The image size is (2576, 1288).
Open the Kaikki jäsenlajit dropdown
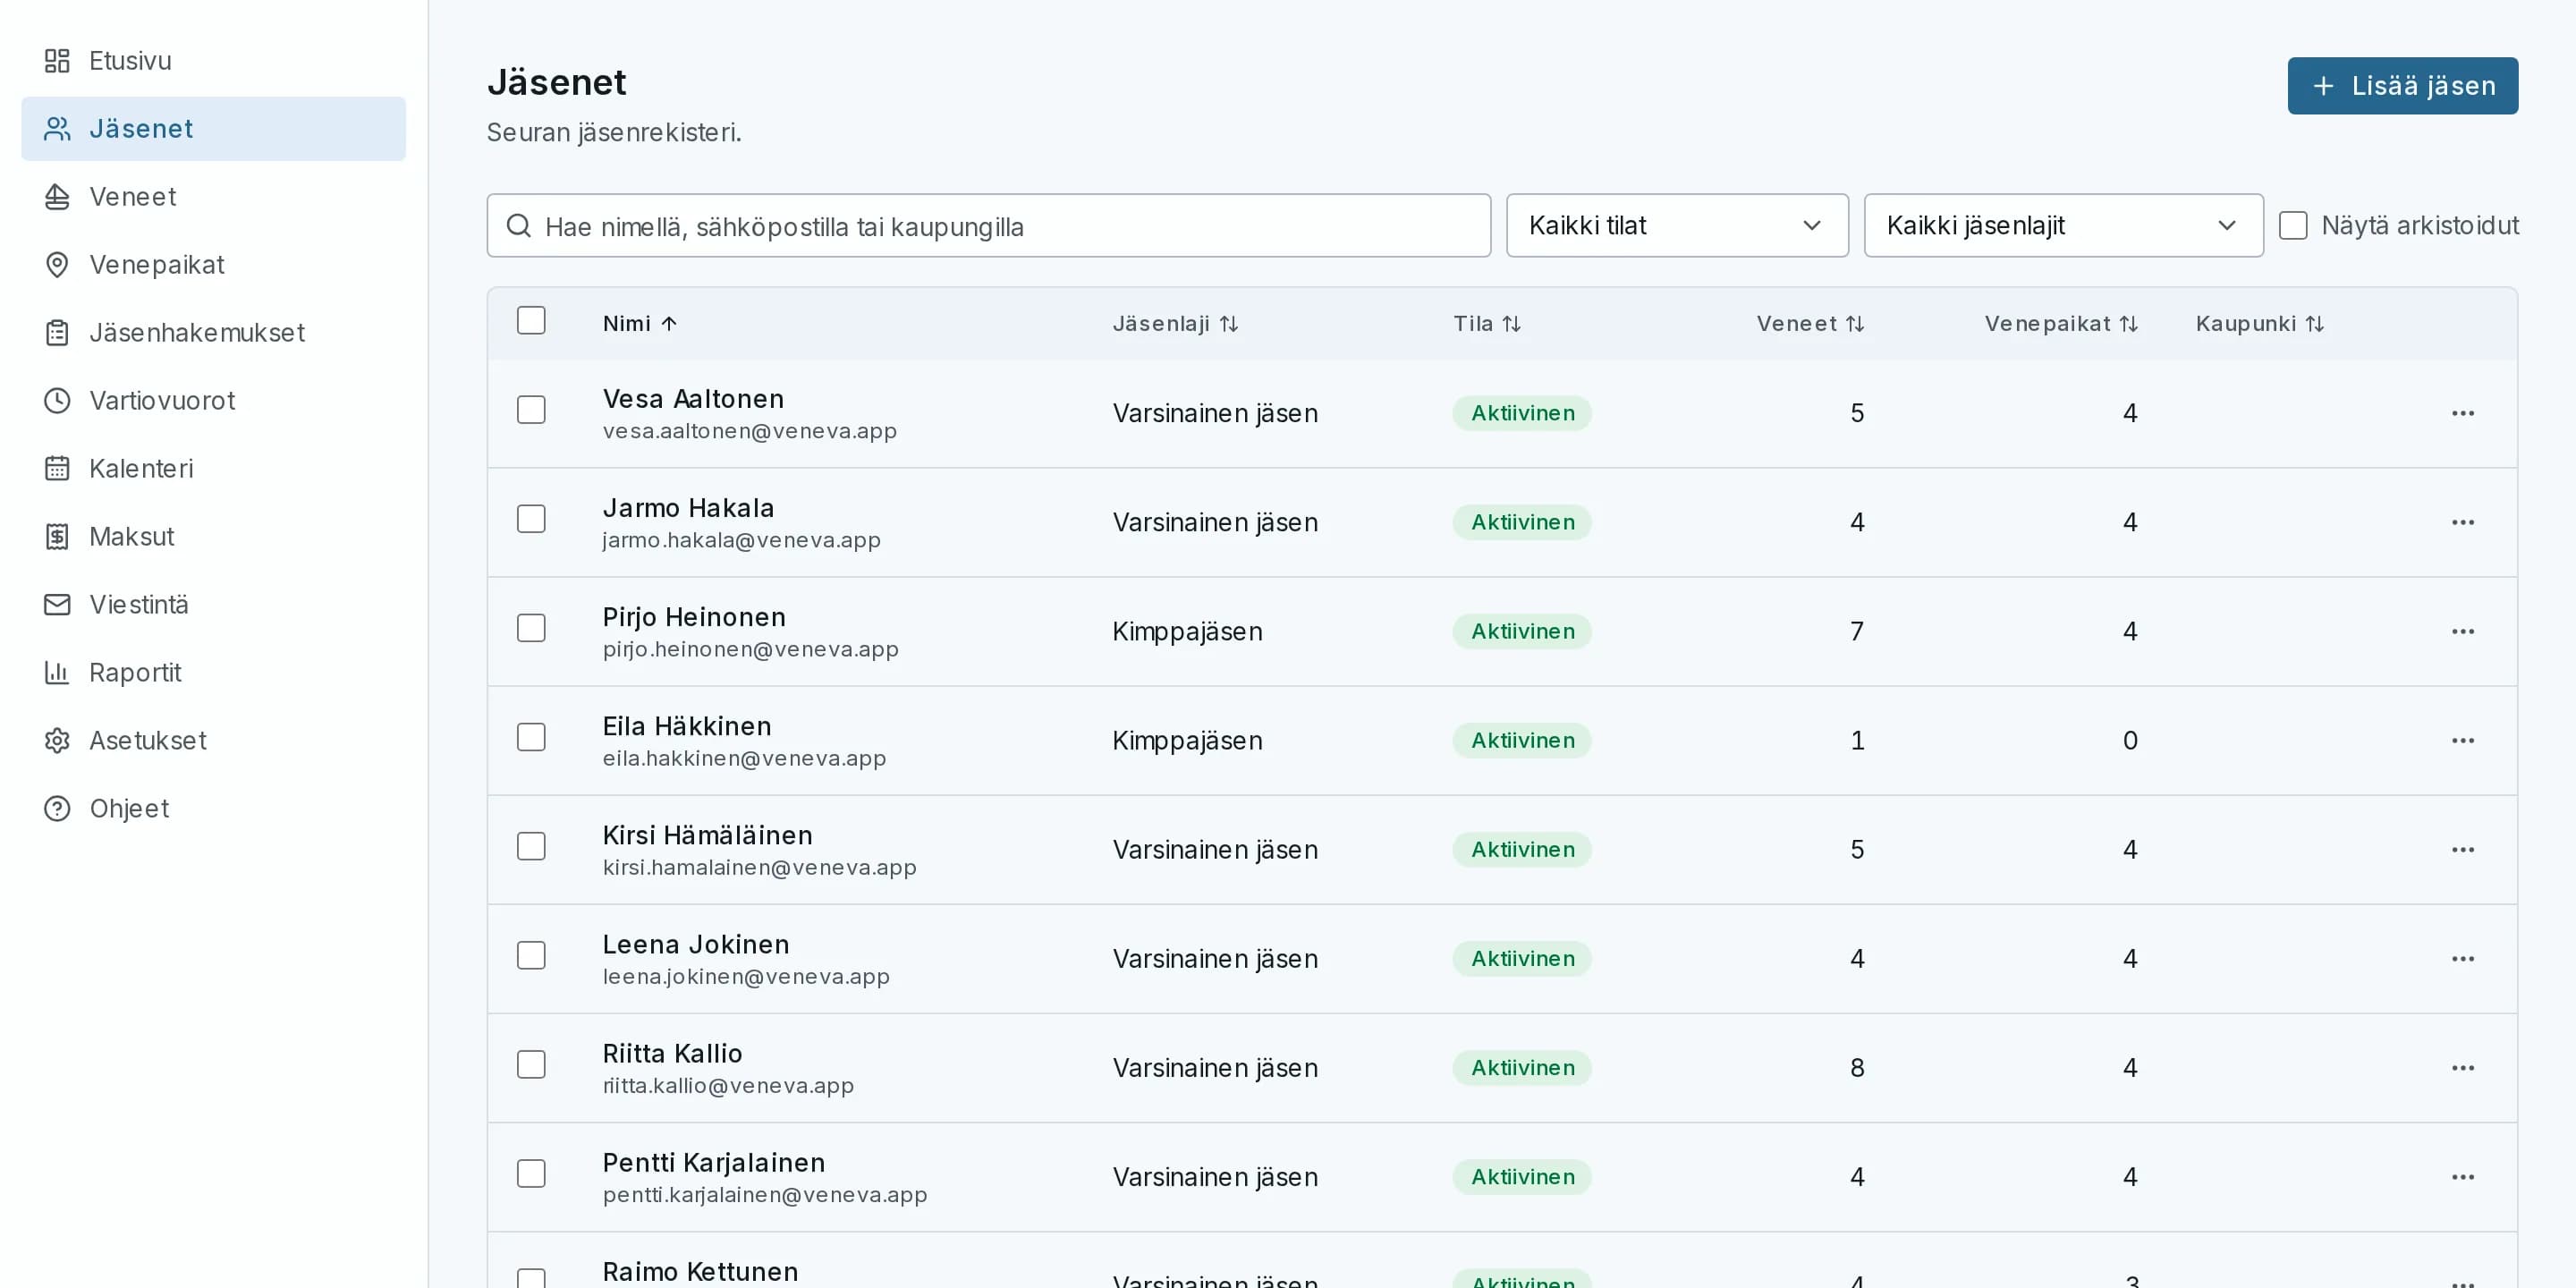(x=2063, y=226)
